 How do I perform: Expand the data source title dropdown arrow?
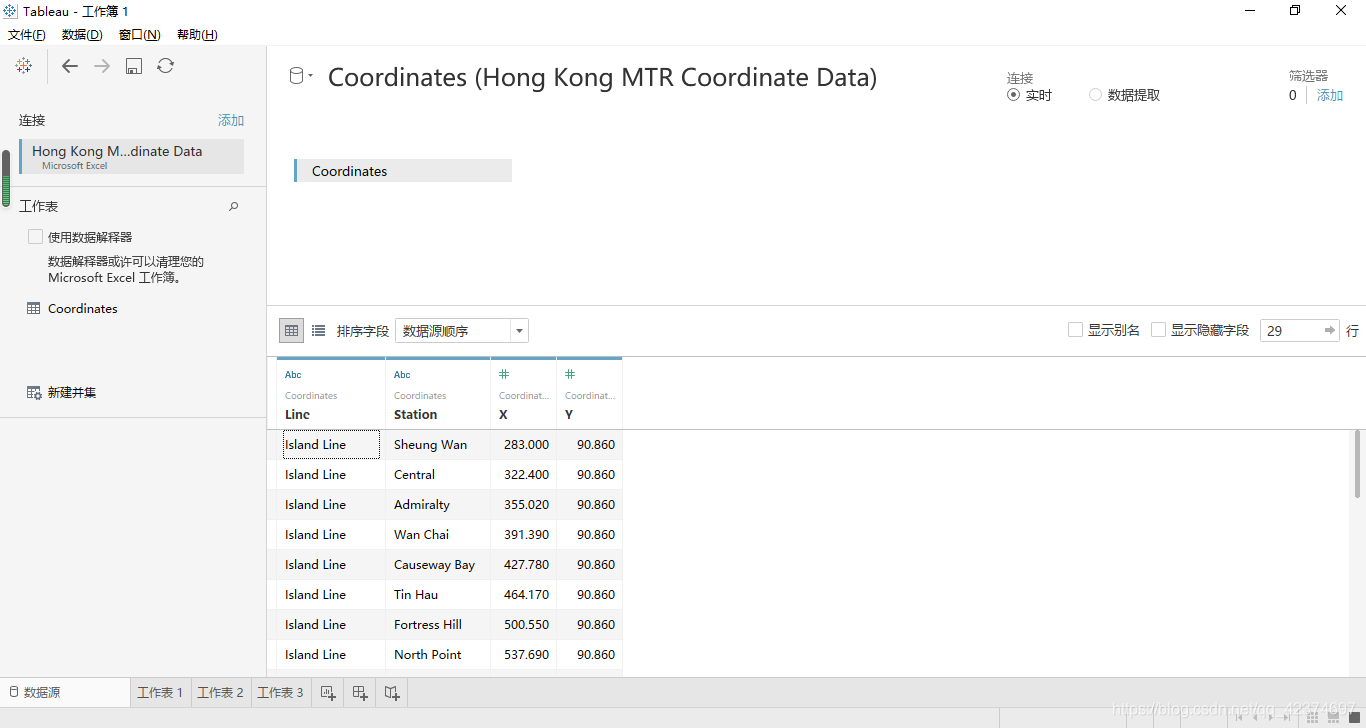(311, 76)
